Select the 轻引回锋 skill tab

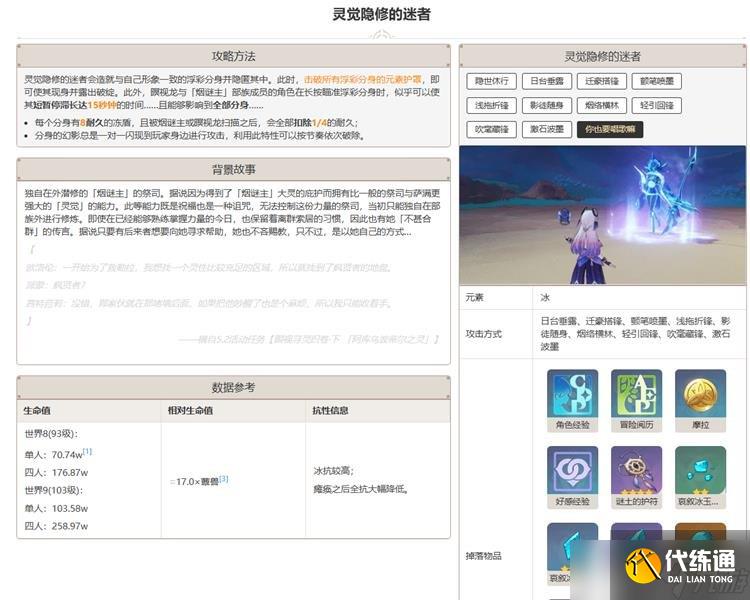pyautogui.click(x=657, y=105)
